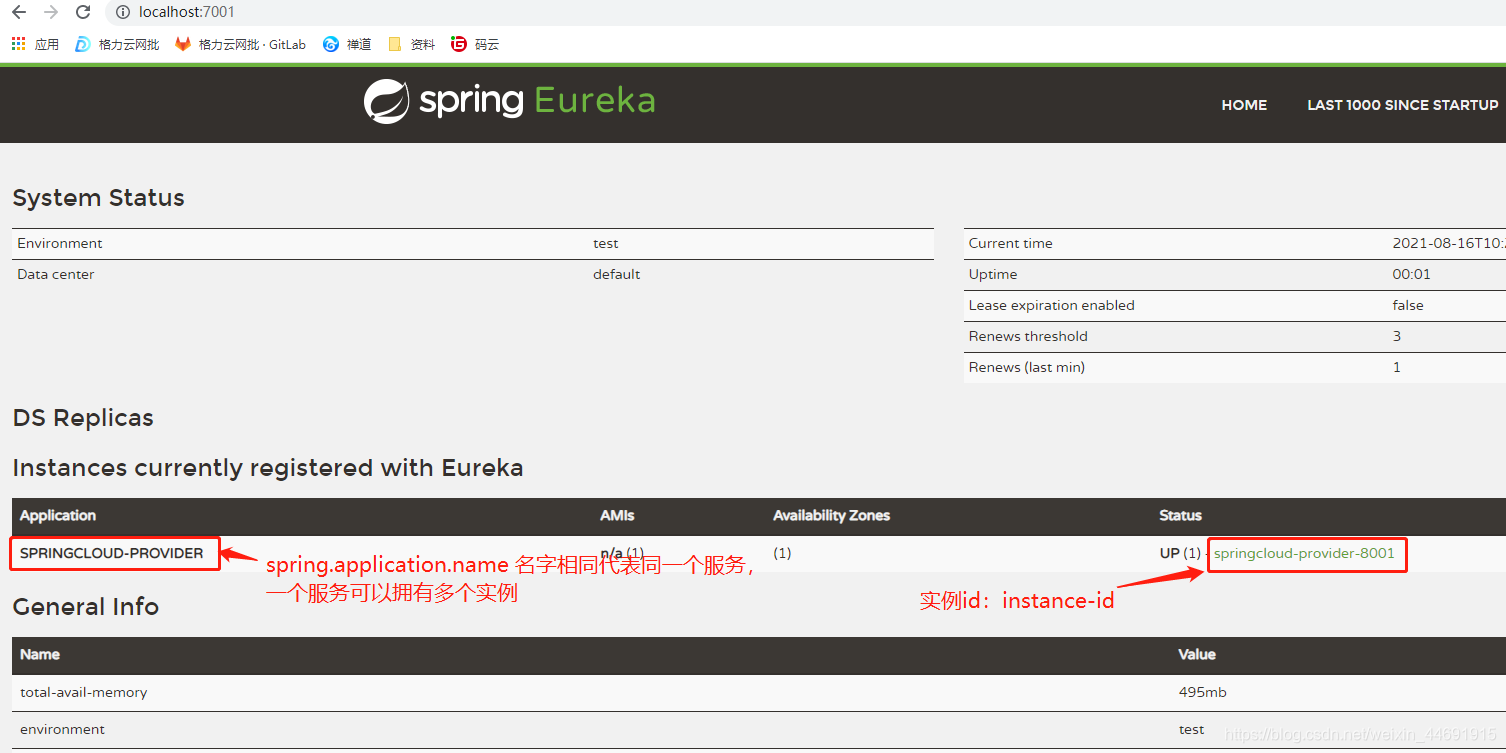Open the 资料 bookmarks folder
Screen dimensions: 1506x753
[411, 44]
